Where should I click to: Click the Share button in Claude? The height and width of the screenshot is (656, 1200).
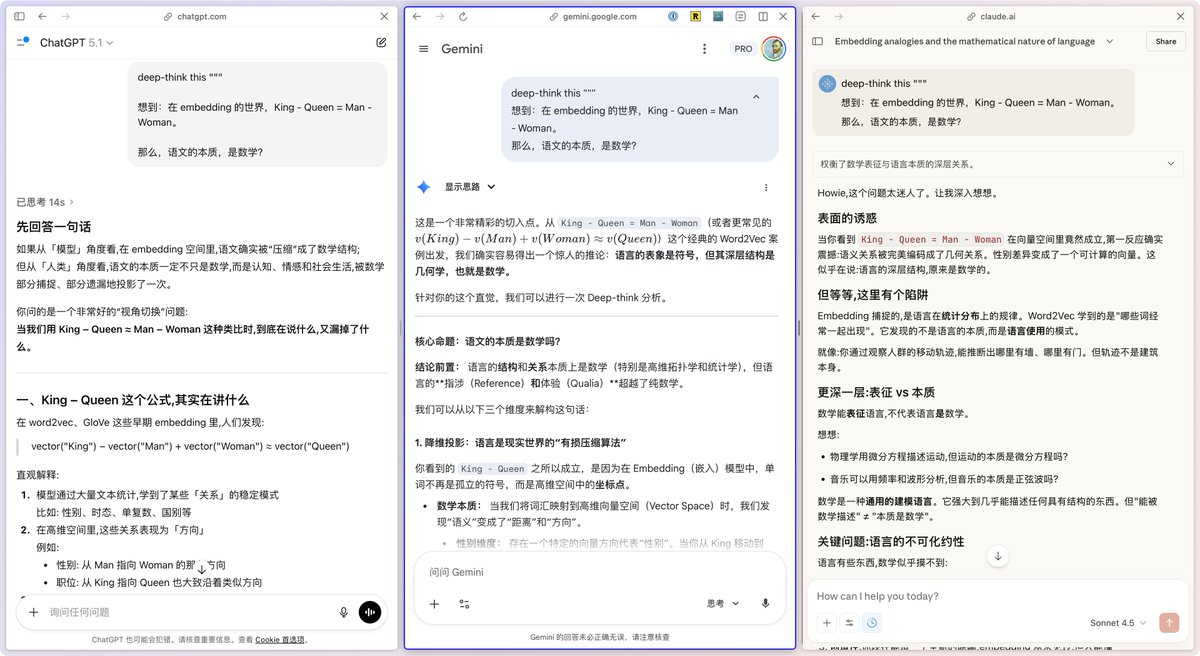click(x=1165, y=42)
